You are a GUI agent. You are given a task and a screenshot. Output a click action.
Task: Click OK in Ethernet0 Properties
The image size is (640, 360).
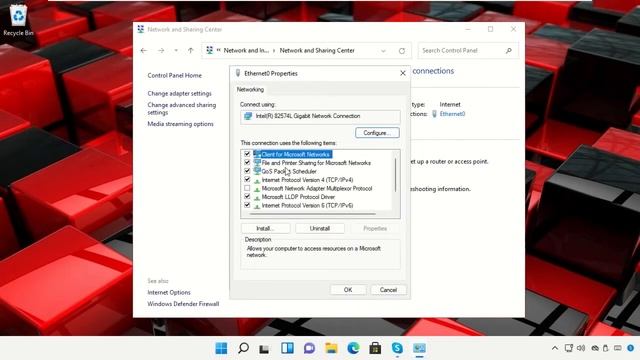(348, 290)
